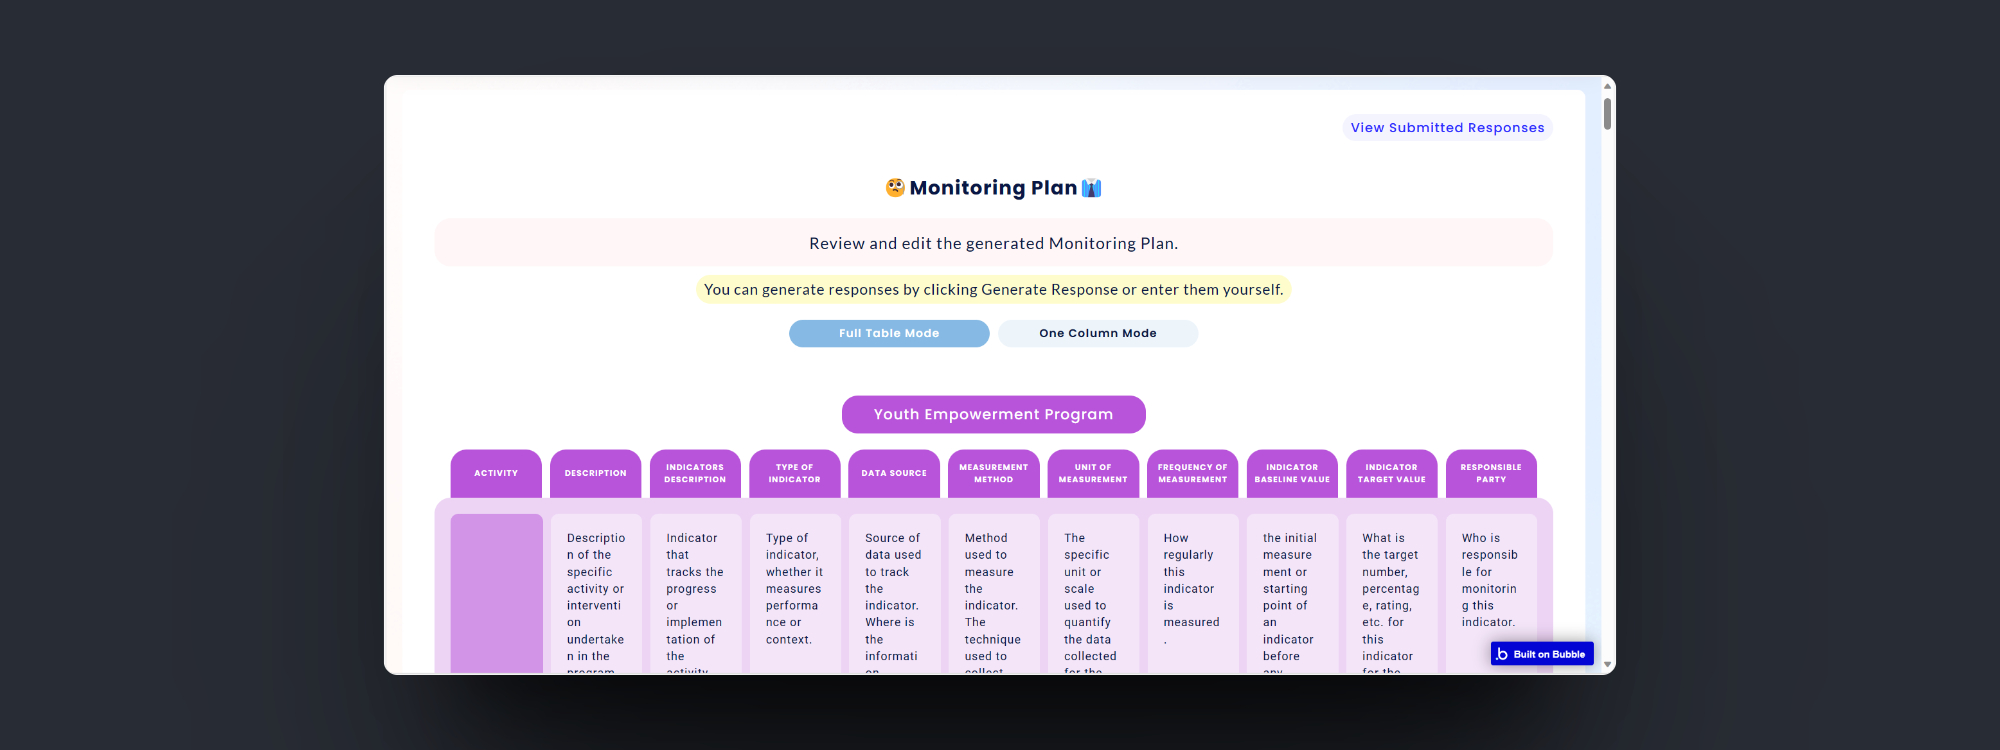Image resolution: width=2000 pixels, height=750 pixels.
Task: Click the Frequency of Measurement header
Action: pyautogui.click(x=1192, y=473)
